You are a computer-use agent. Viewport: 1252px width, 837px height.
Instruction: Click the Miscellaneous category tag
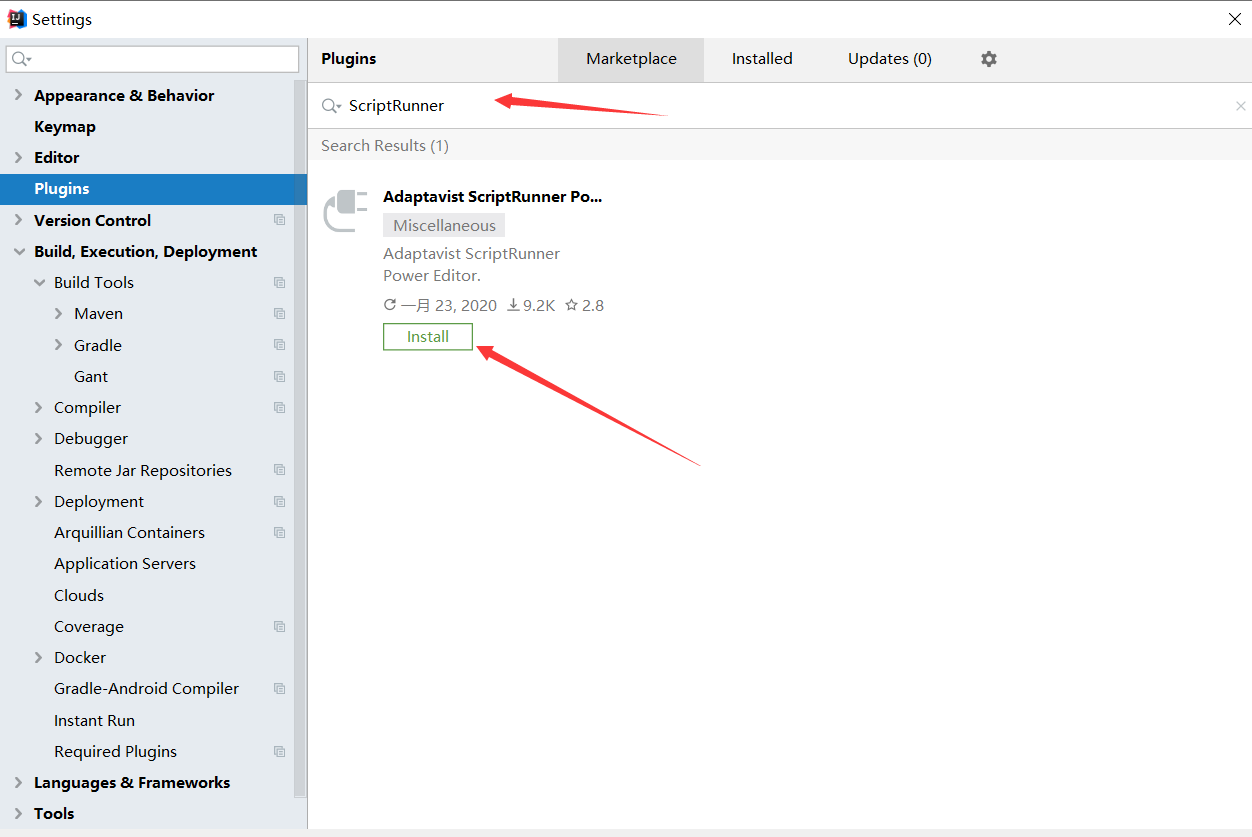pos(444,225)
